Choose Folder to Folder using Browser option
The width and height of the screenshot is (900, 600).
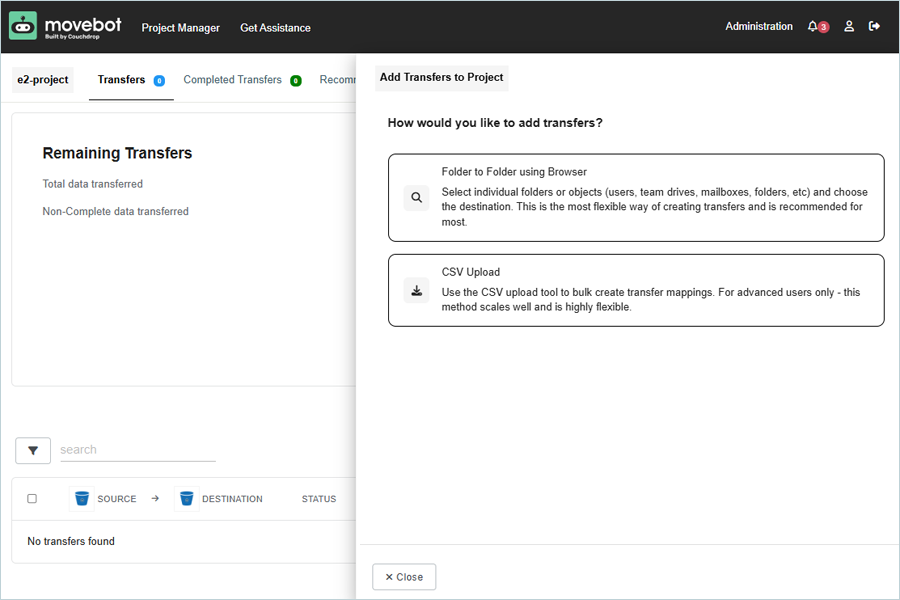coord(636,198)
